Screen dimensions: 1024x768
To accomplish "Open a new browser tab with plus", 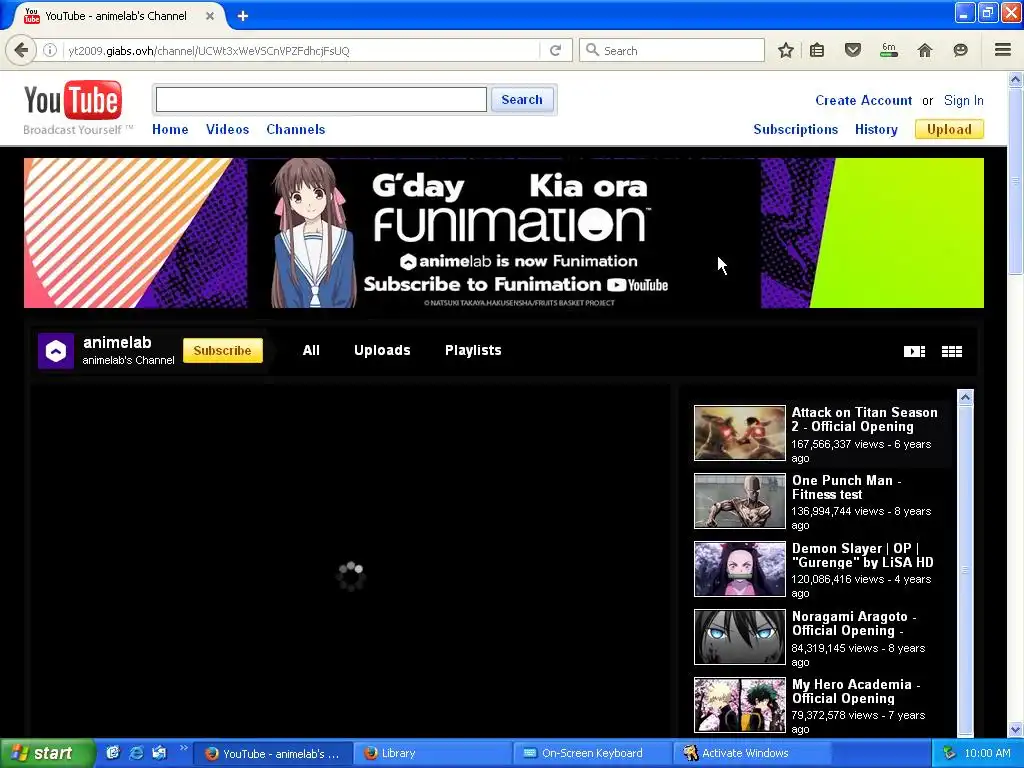I will [x=243, y=16].
